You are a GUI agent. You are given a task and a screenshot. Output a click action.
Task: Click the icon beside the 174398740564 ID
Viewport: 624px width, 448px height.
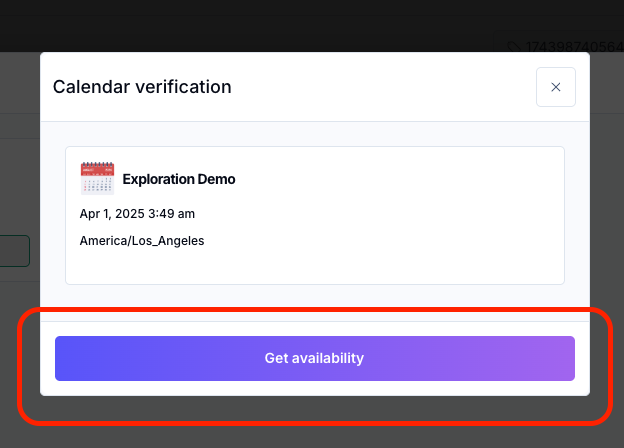click(x=514, y=46)
